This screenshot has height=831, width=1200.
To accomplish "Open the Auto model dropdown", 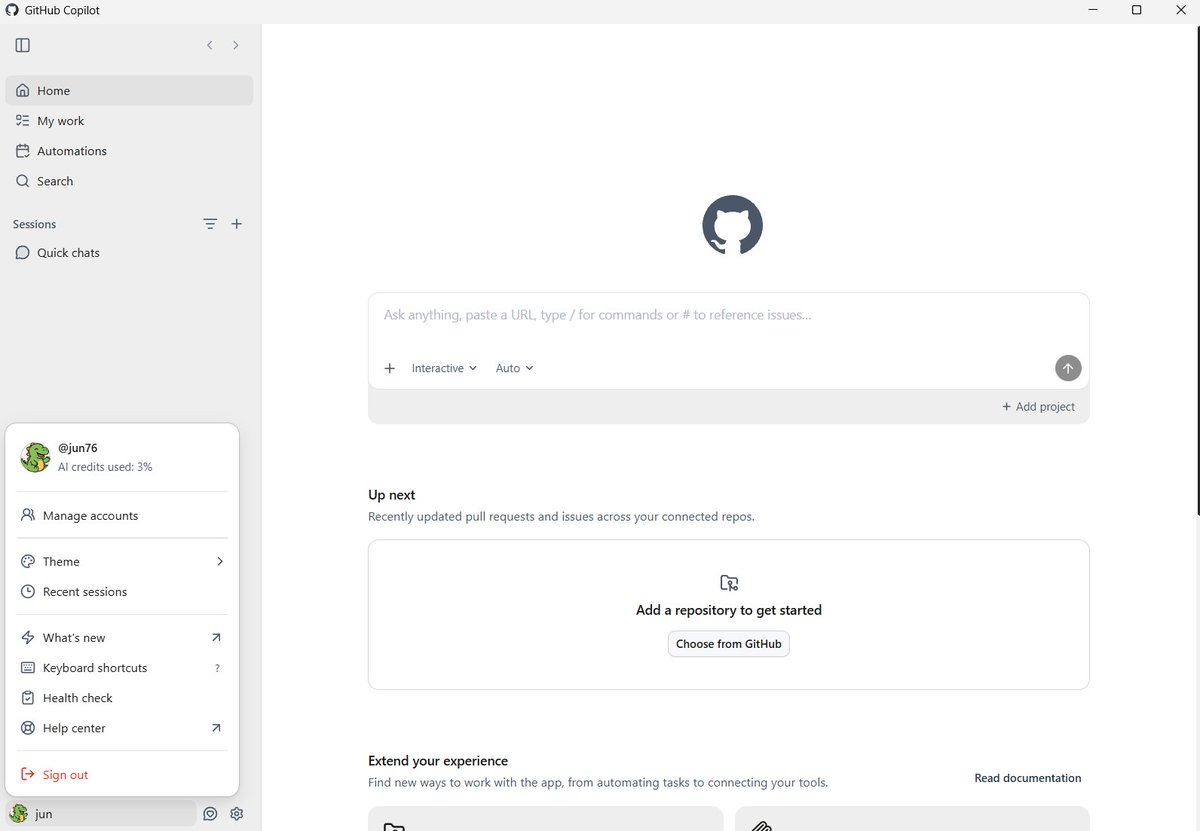I will [x=515, y=368].
